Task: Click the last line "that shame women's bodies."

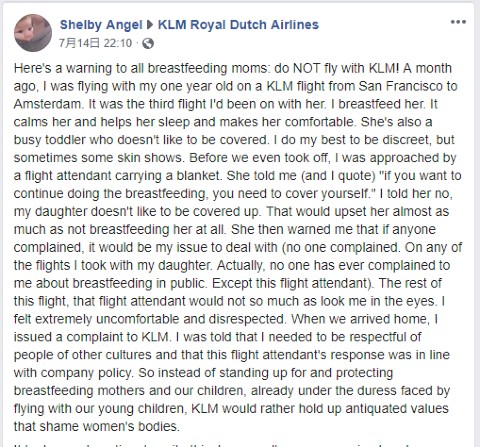Action: (97, 426)
